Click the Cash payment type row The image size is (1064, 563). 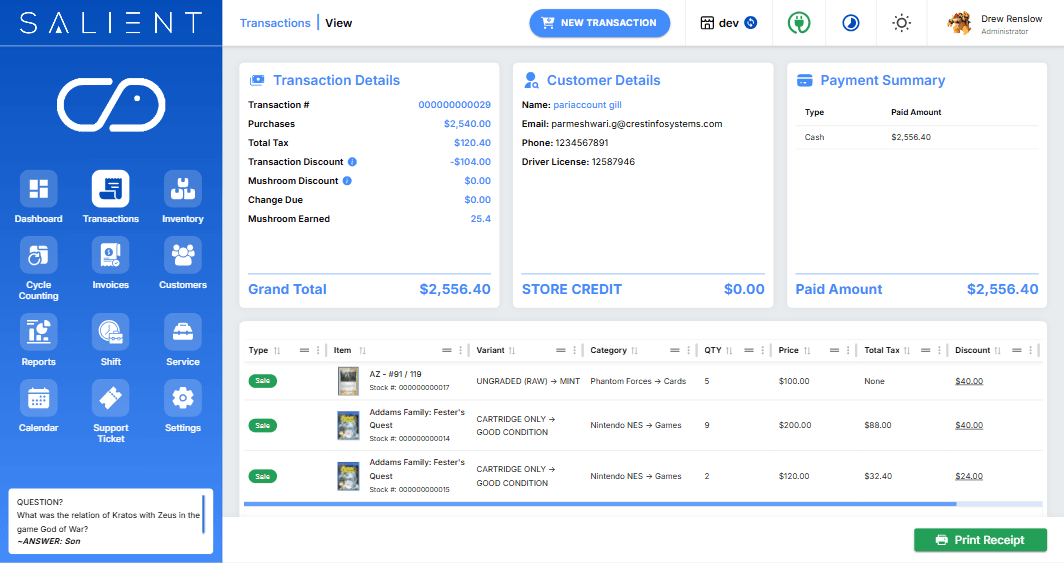[917, 137]
